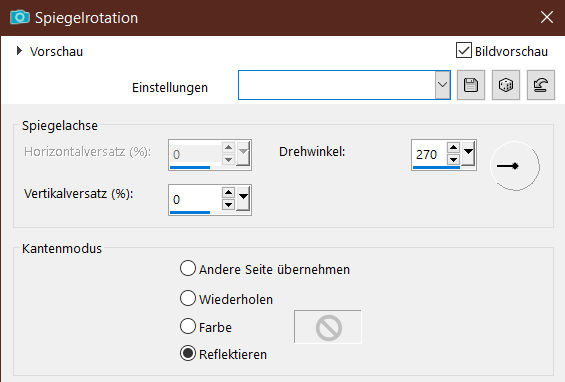Decrease Drehwinkel value with down arrow

coord(453,159)
